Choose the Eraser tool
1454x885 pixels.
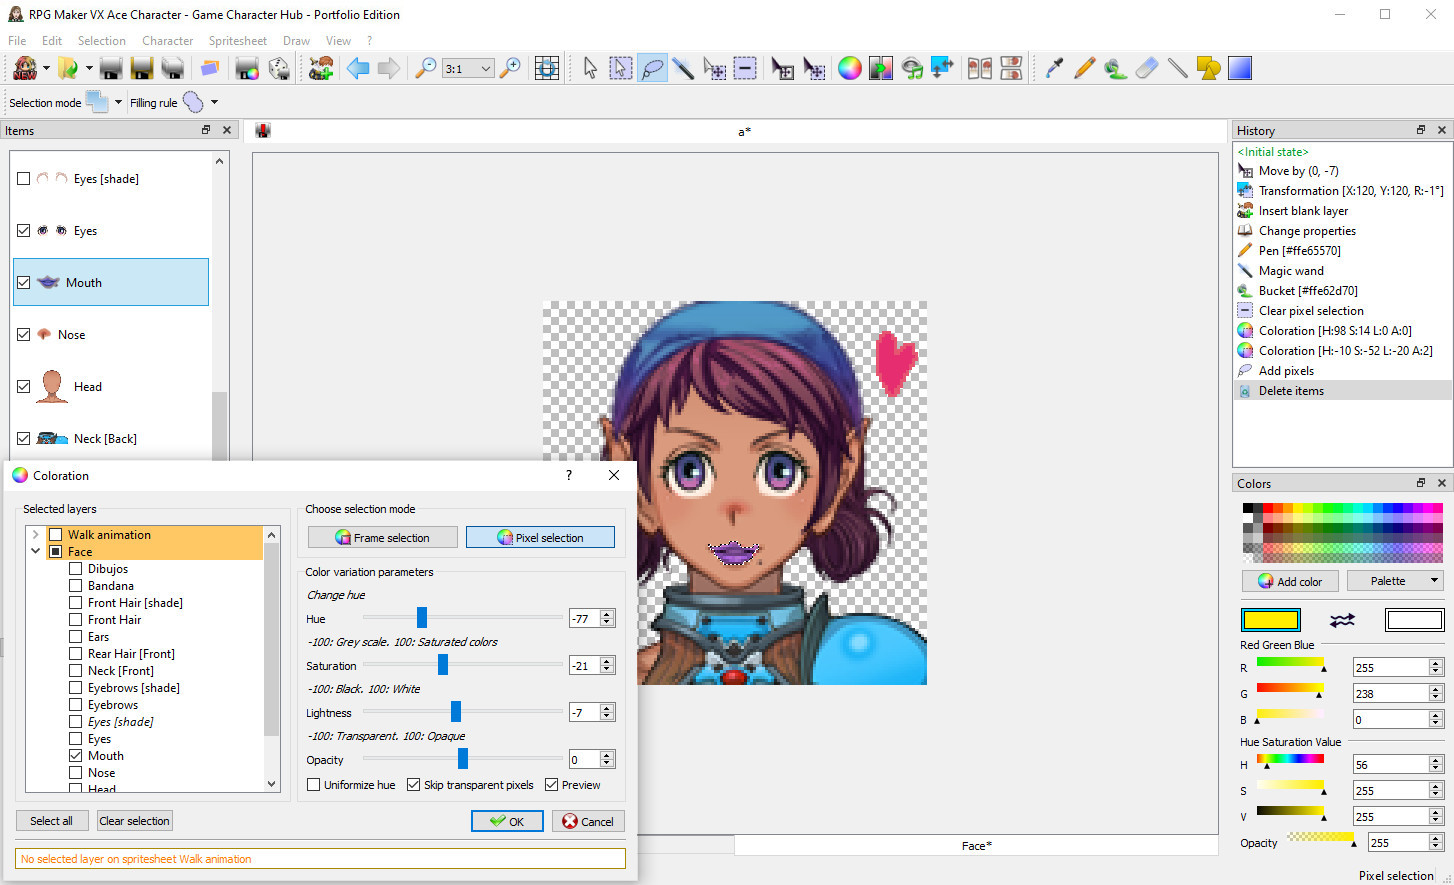1145,67
